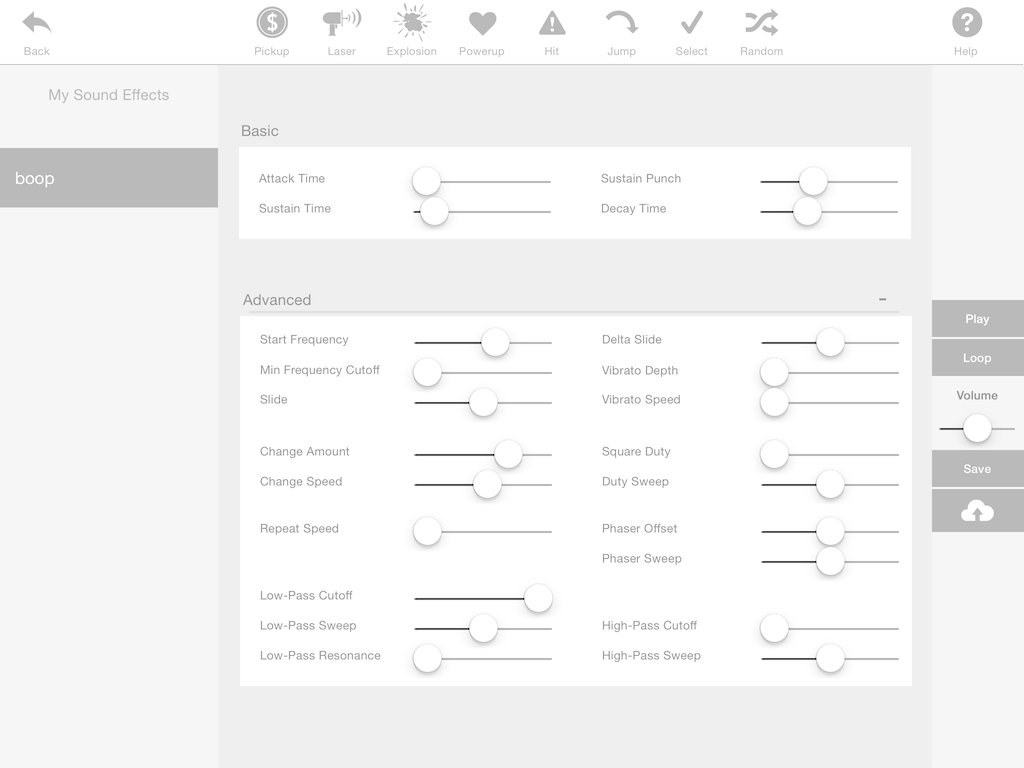Image resolution: width=1024 pixels, height=768 pixels.
Task: Collapse the Advanced section with the minus
Action: point(882,299)
